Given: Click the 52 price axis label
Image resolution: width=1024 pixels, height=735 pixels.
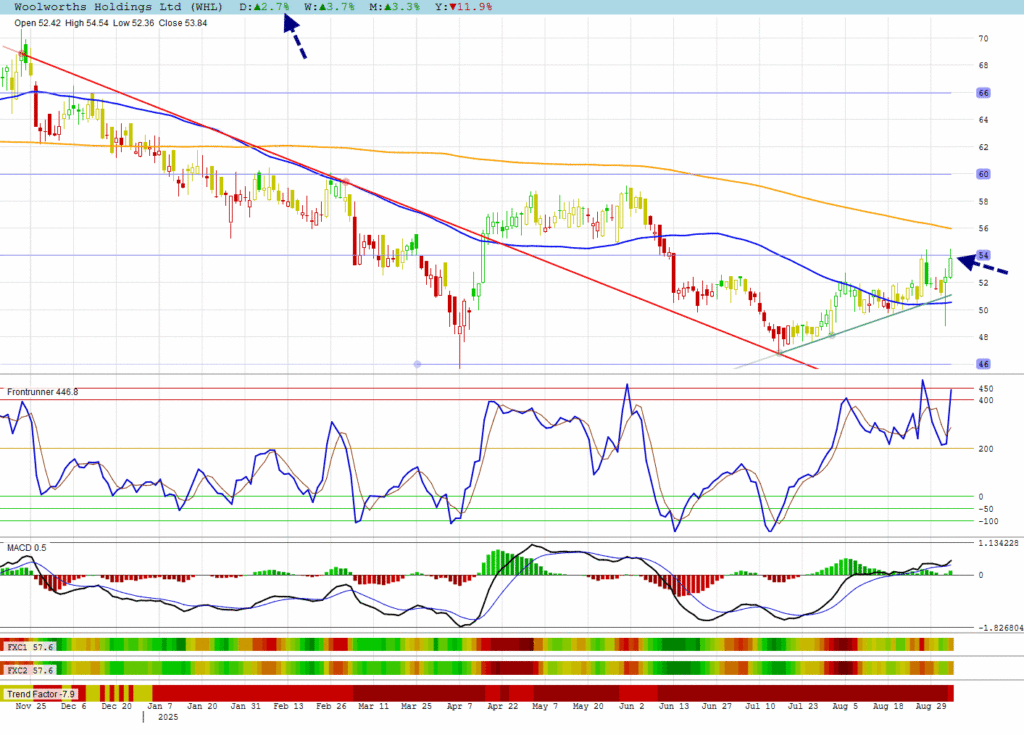Looking at the screenshot, I should [983, 283].
